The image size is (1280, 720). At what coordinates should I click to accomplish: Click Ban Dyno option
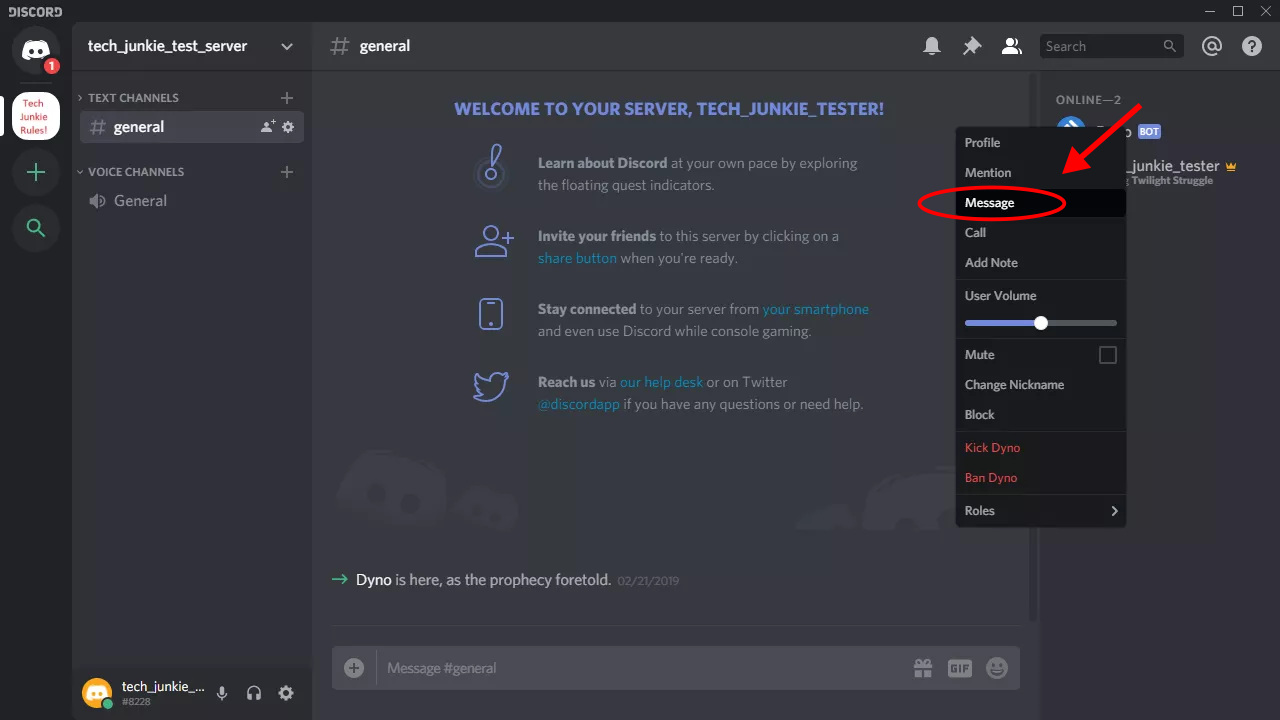(x=1041, y=478)
